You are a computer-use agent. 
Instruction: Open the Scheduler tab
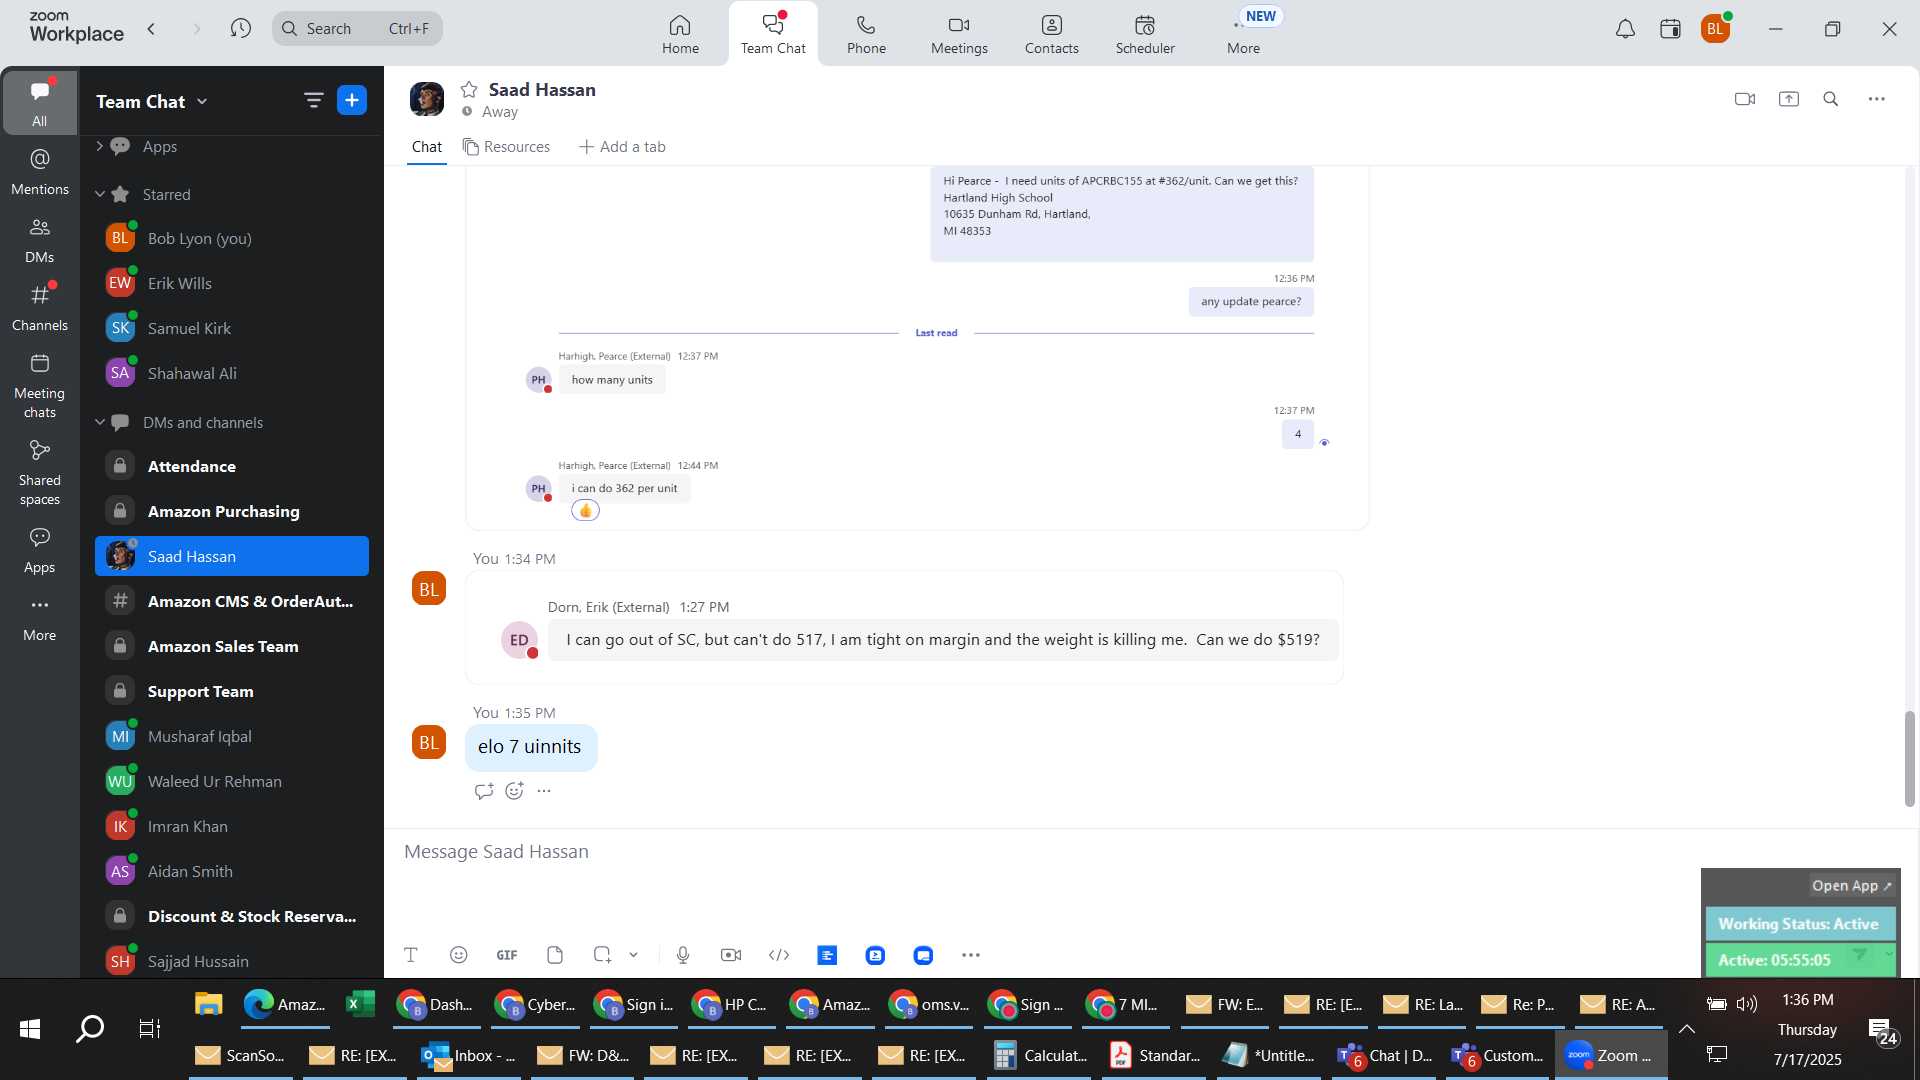[1145, 34]
